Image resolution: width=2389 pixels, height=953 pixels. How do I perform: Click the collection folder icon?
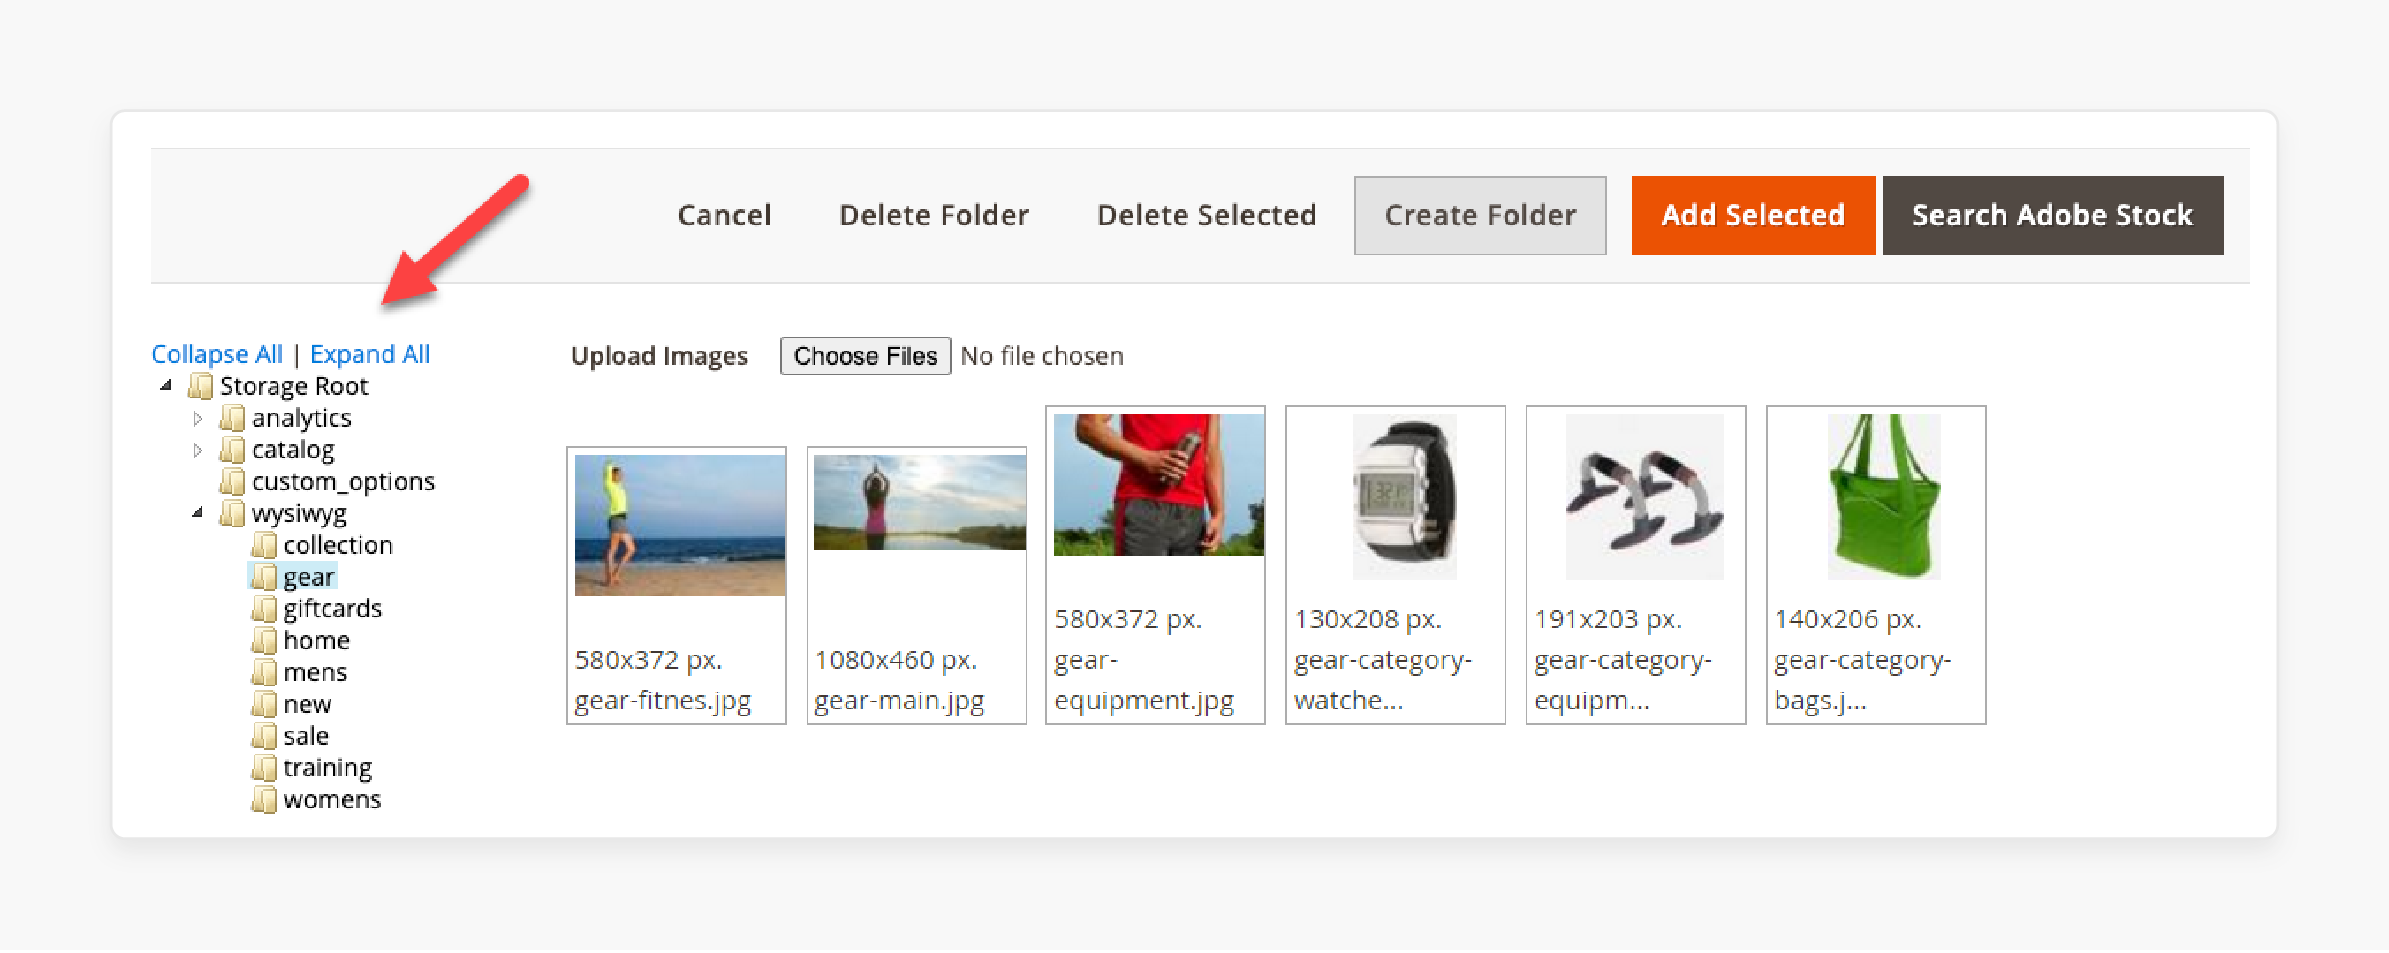click(x=264, y=545)
